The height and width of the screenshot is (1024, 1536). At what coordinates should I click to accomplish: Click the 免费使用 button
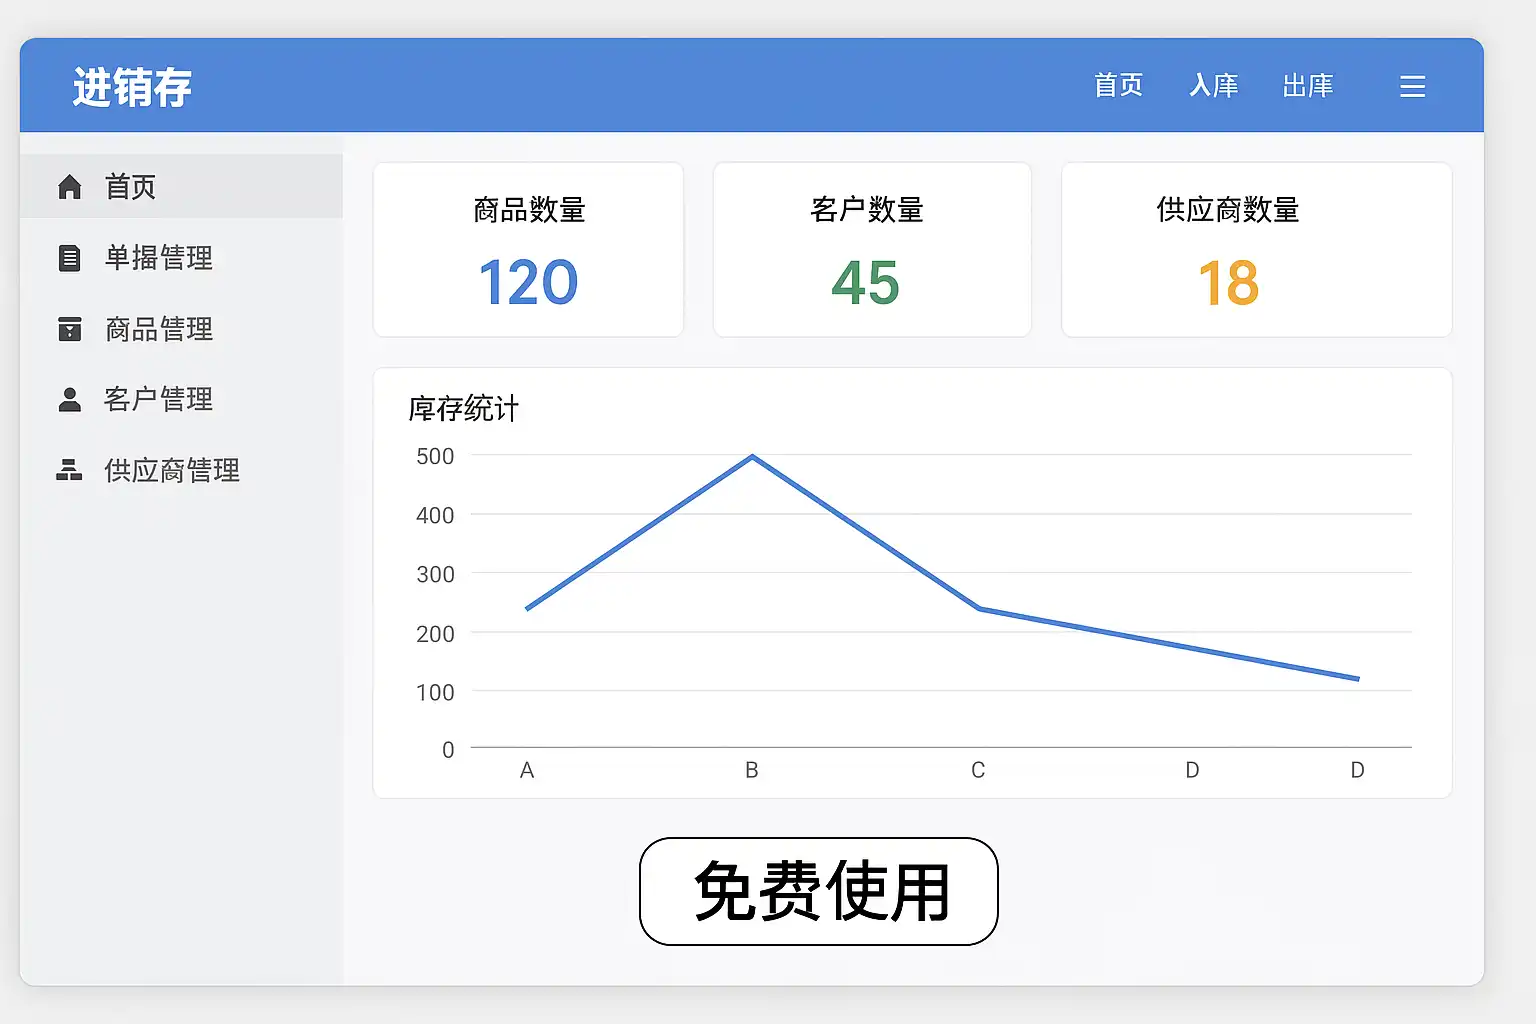coord(819,891)
